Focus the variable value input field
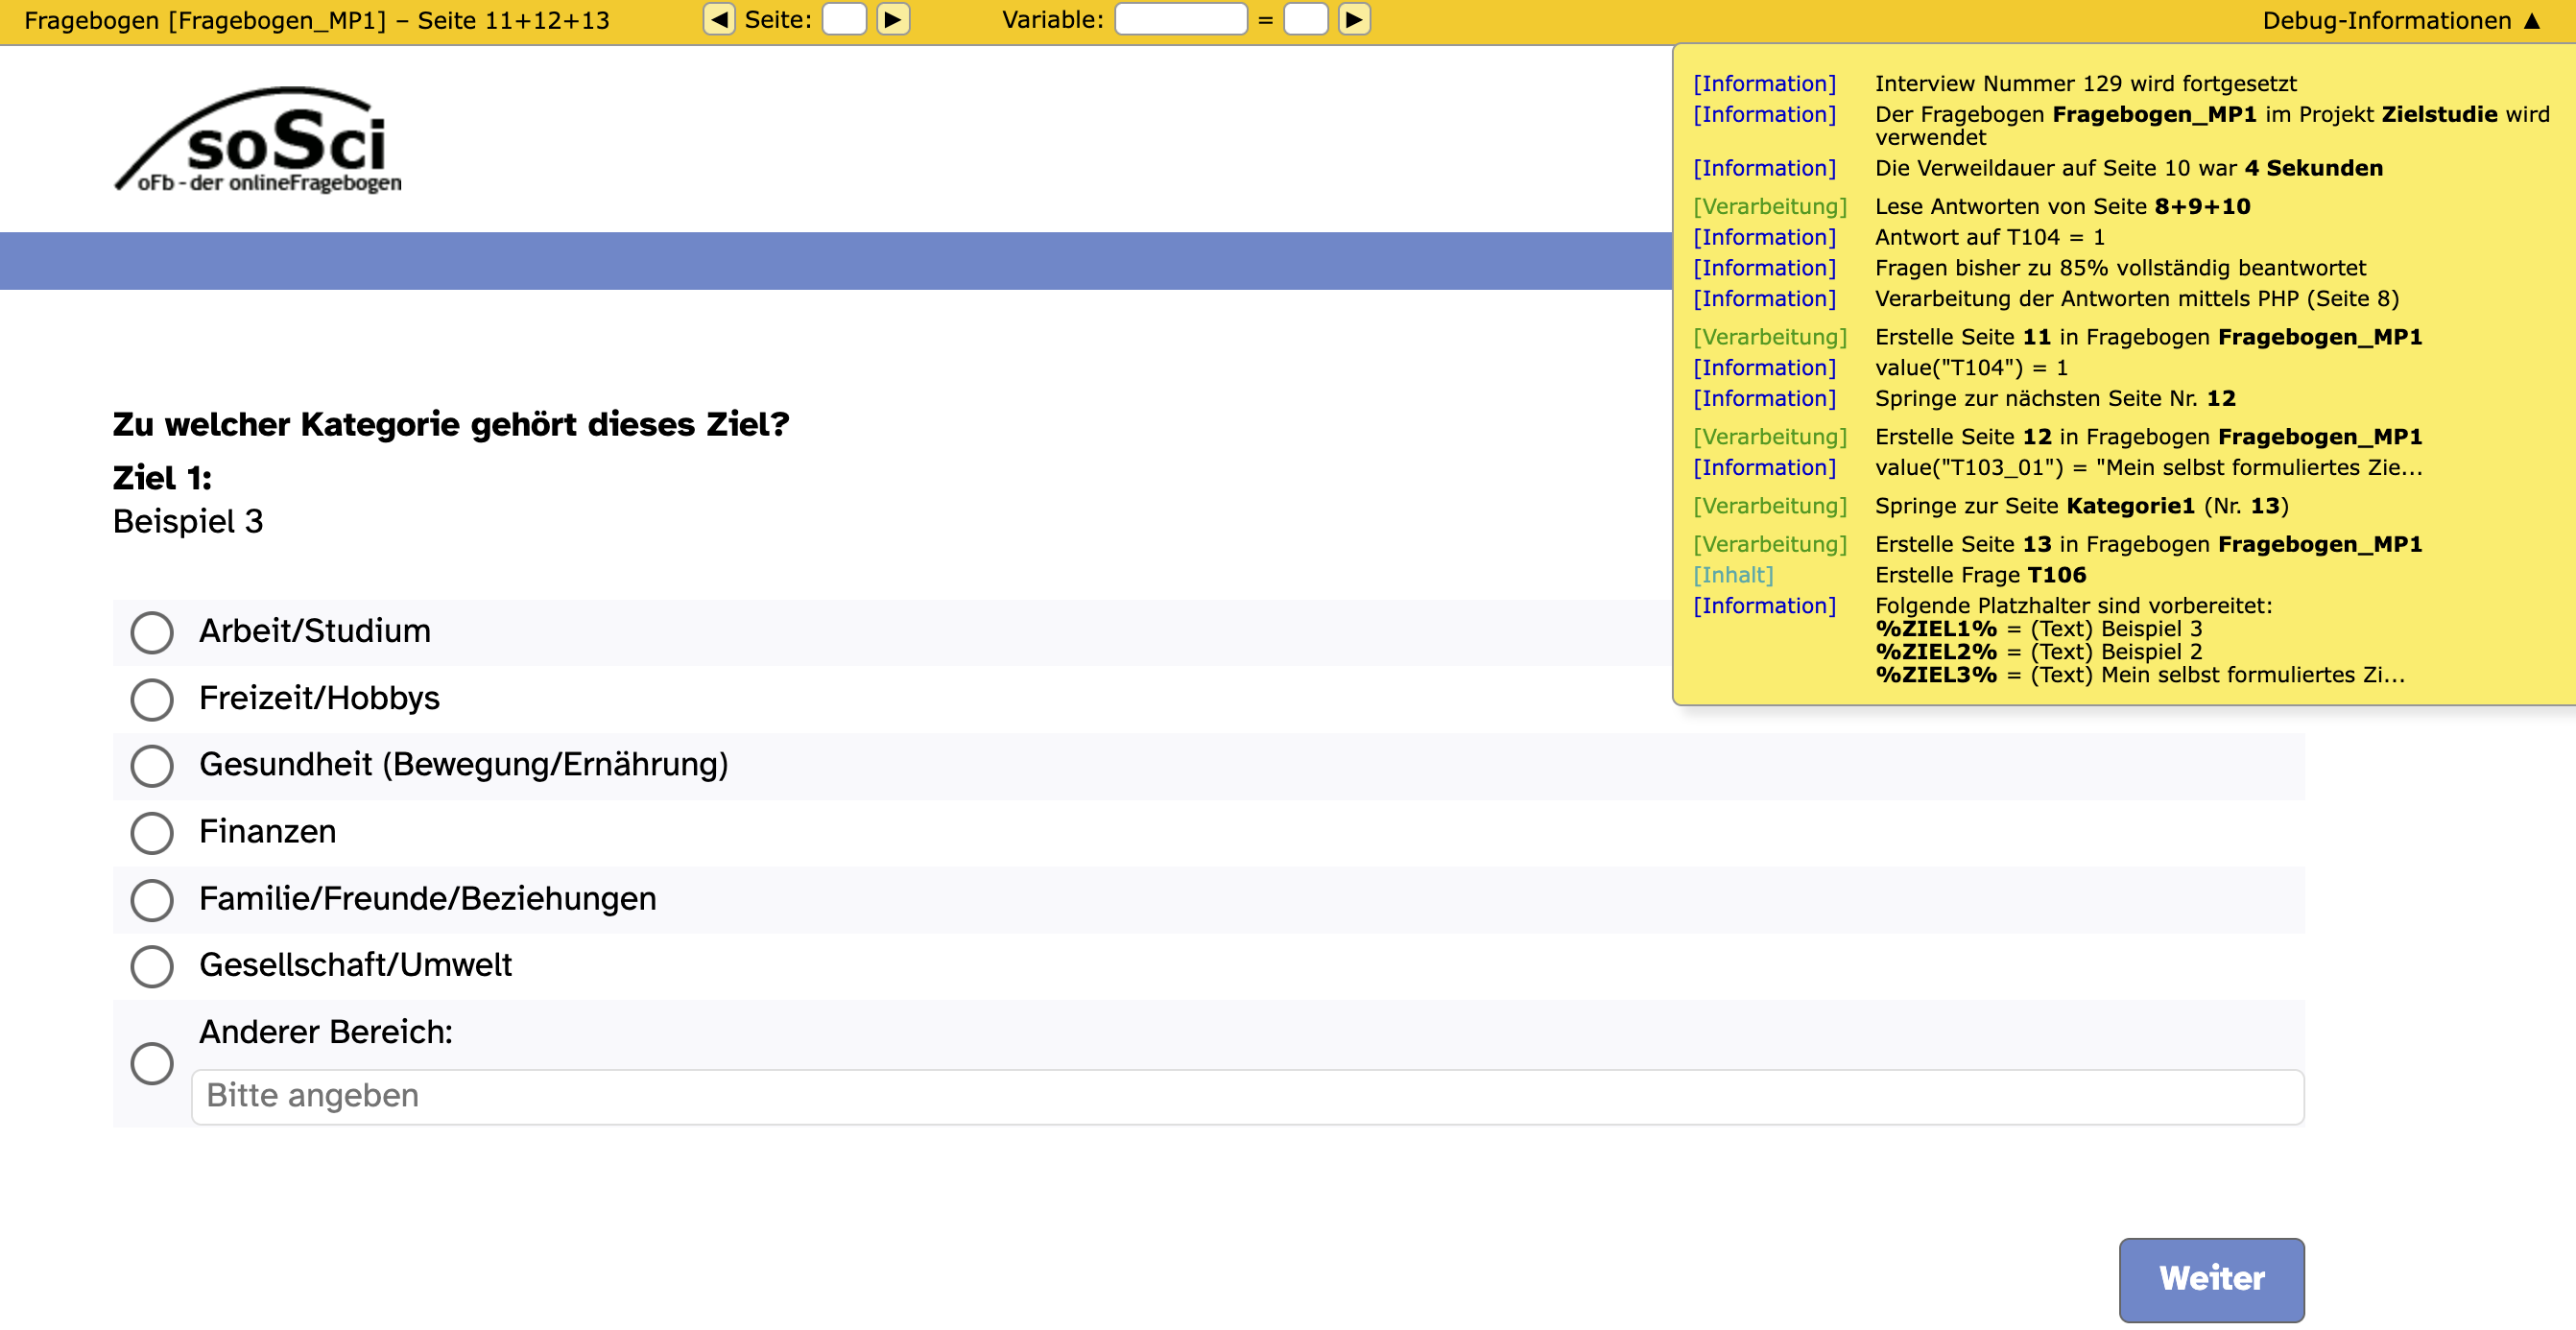2576x1330 pixels. point(1305,19)
